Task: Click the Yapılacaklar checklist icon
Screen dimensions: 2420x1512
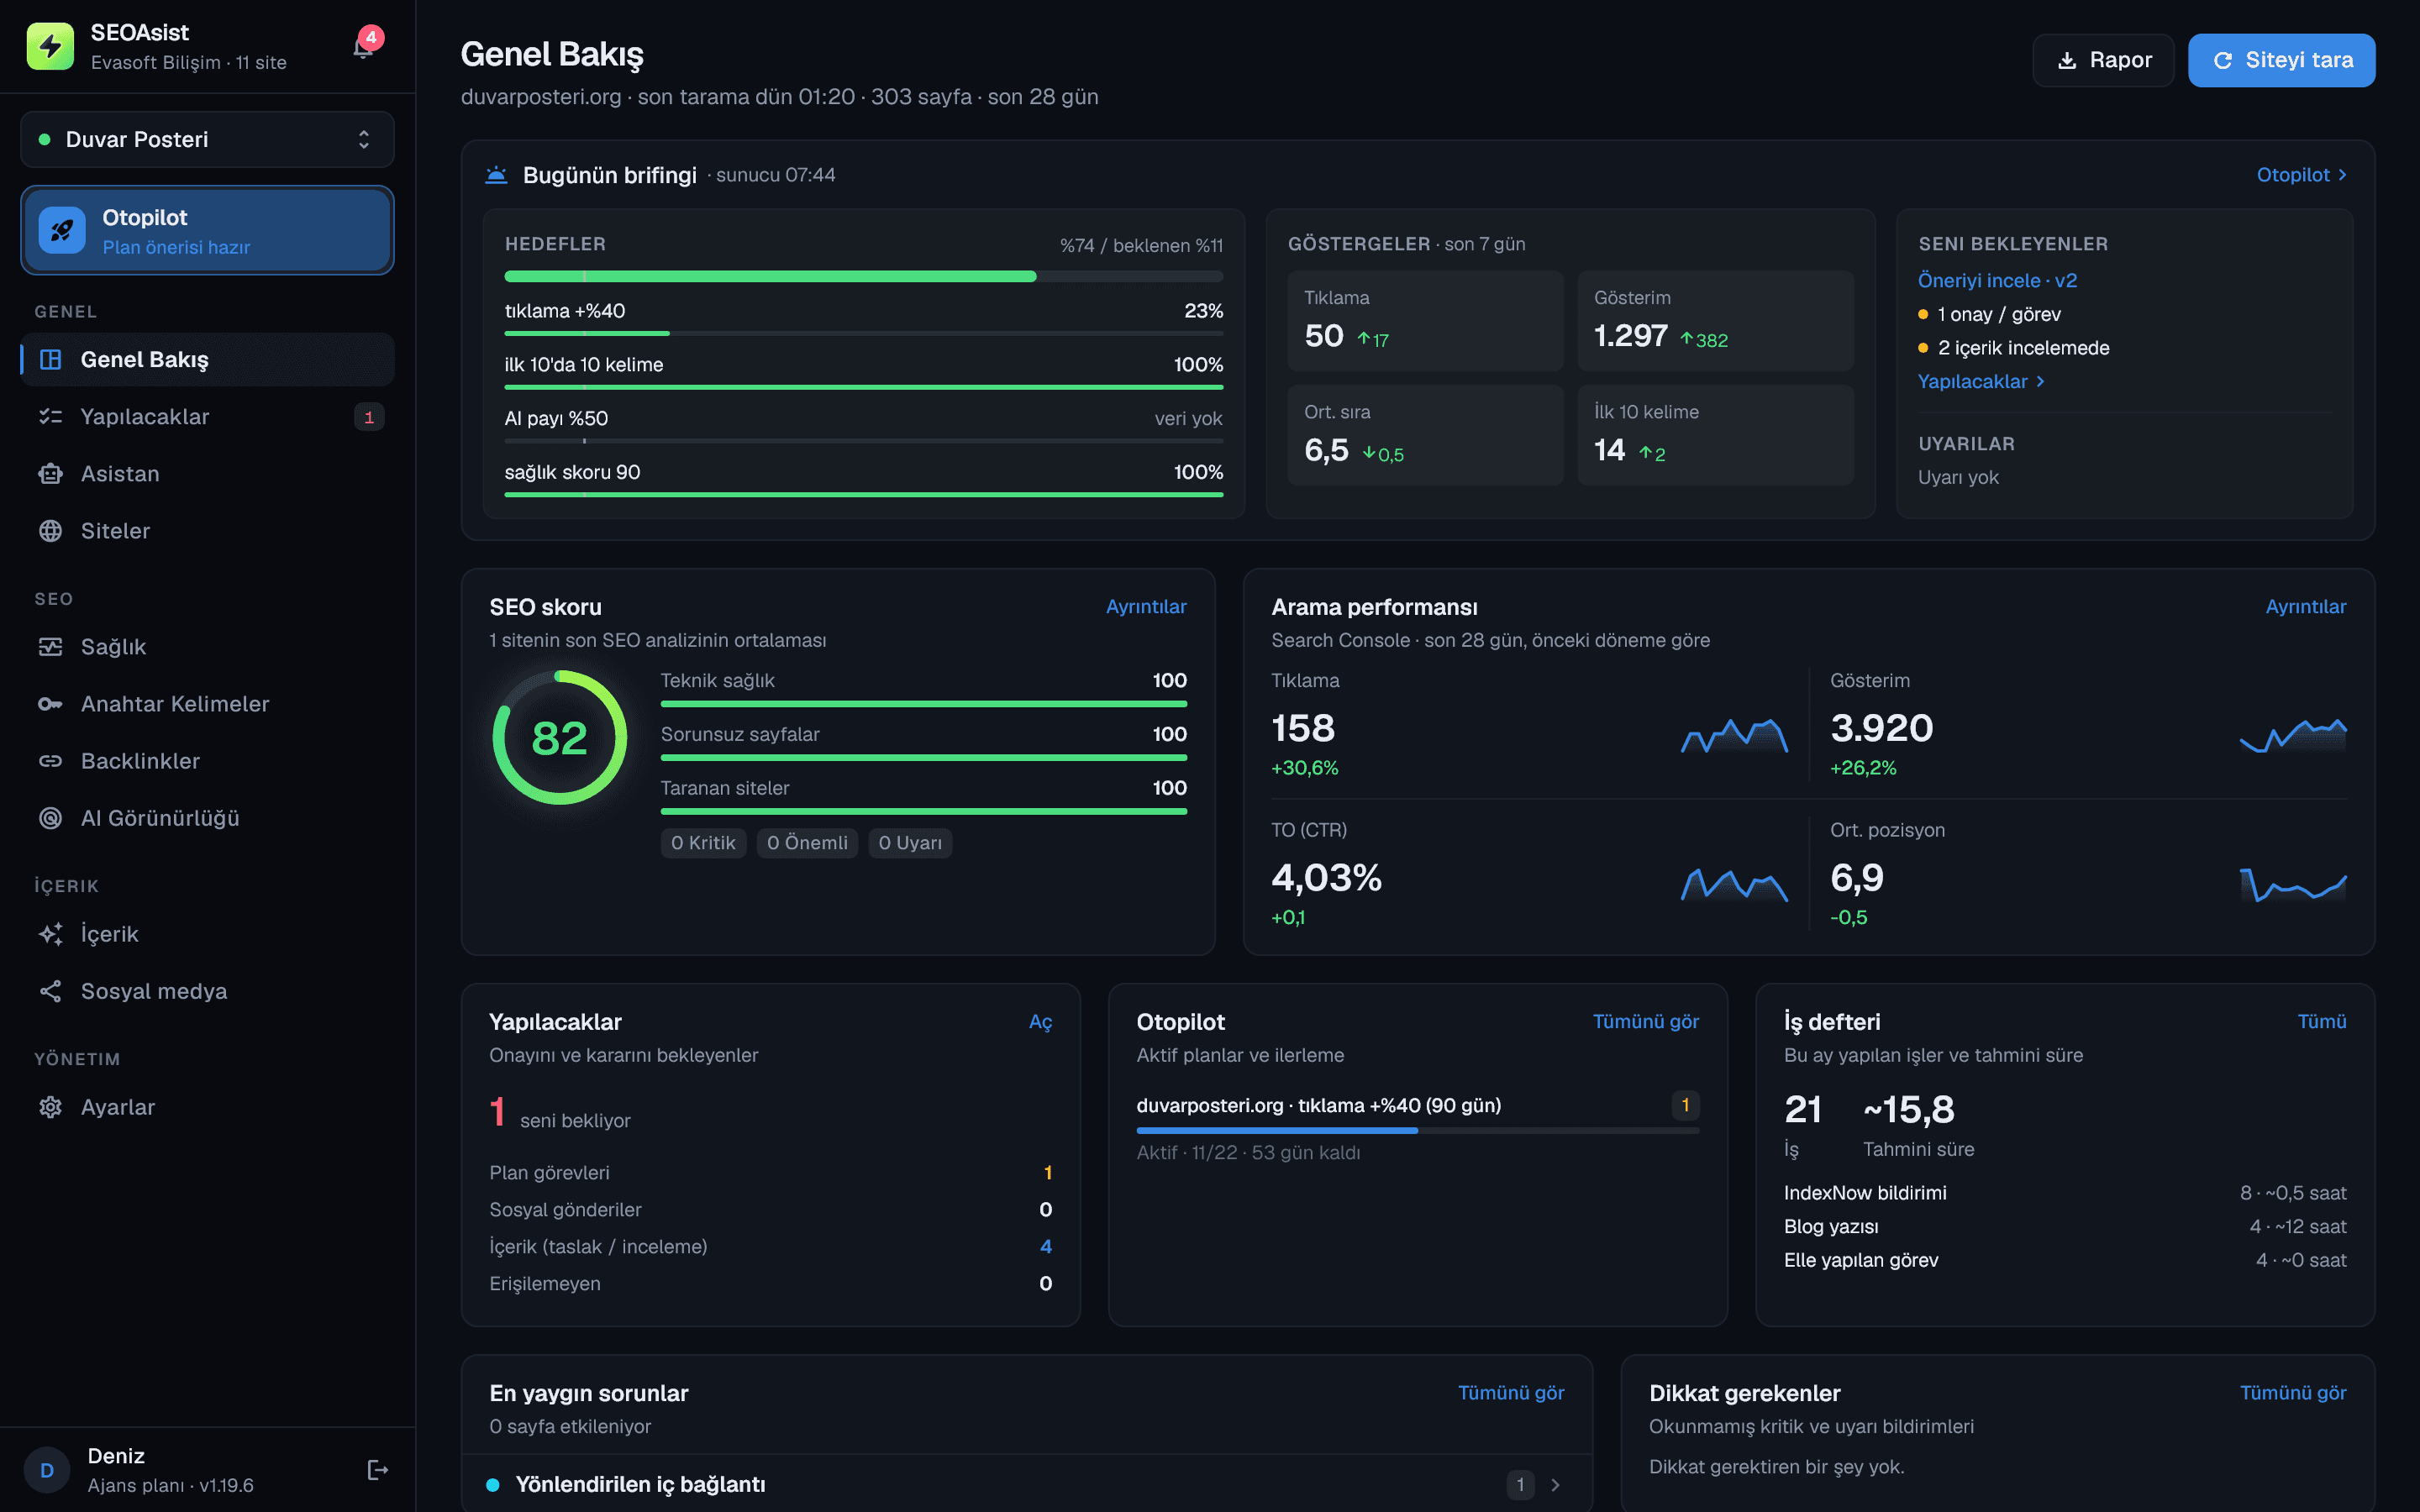Action: pyautogui.click(x=50, y=416)
